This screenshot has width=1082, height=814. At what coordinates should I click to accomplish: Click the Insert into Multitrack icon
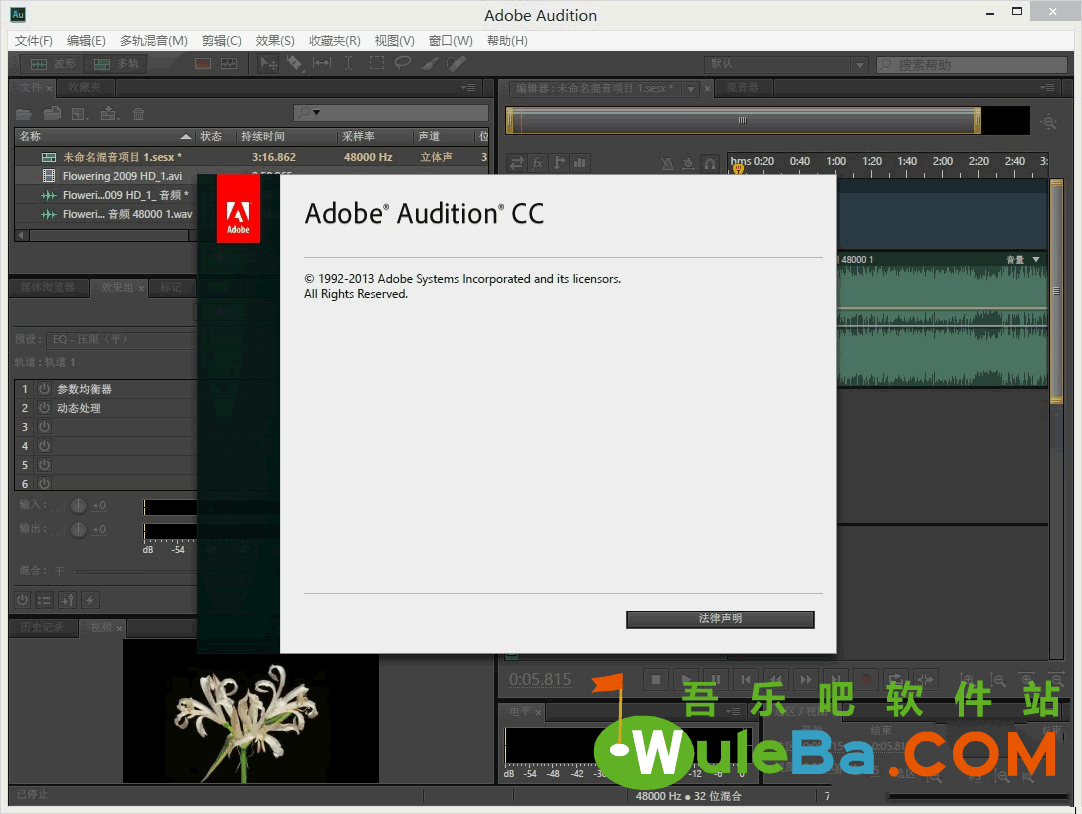[109, 114]
